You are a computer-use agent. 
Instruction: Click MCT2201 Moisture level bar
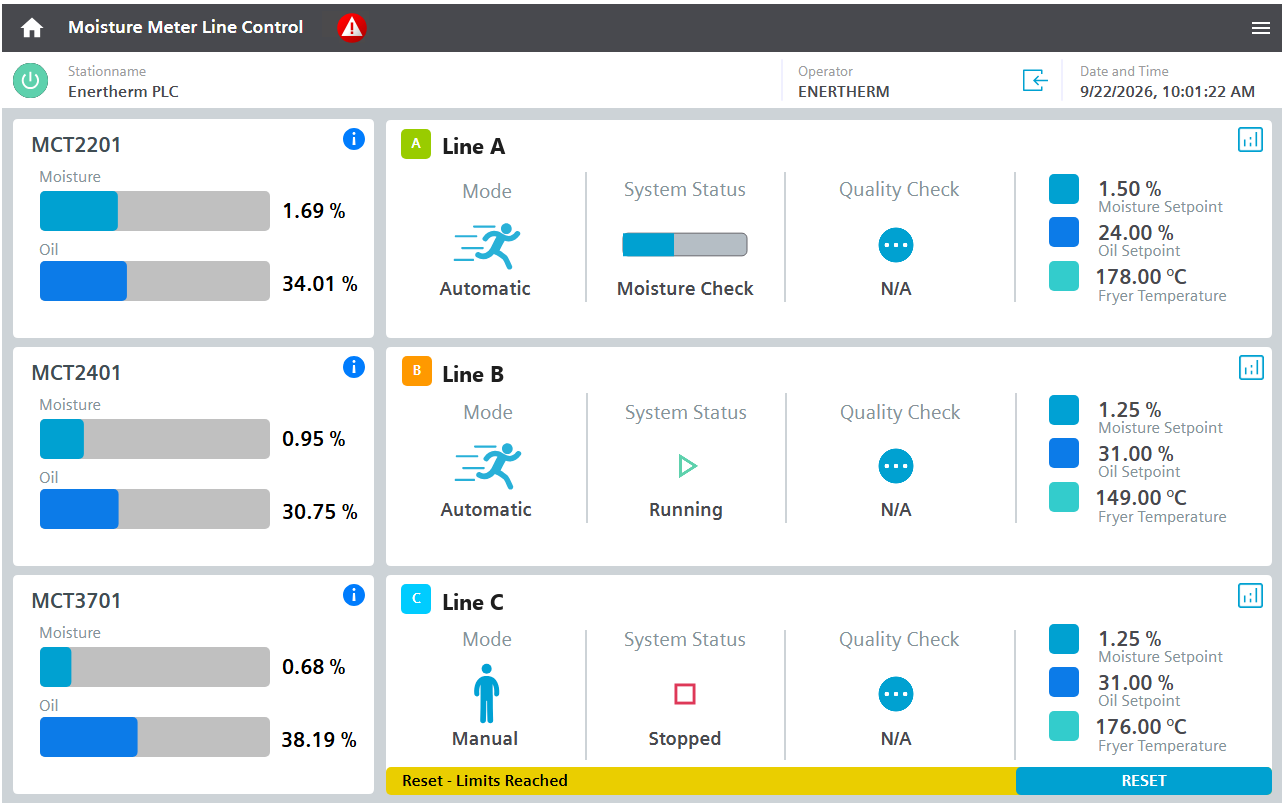155,211
